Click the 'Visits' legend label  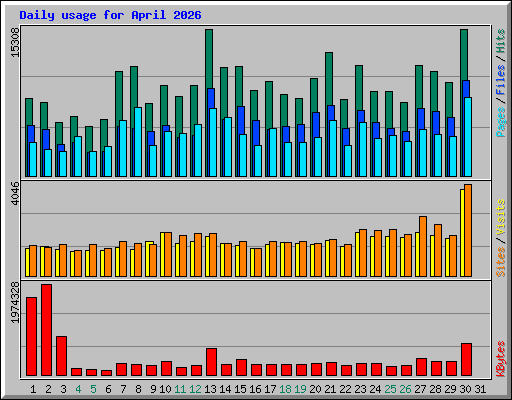(x=501, y=218)
